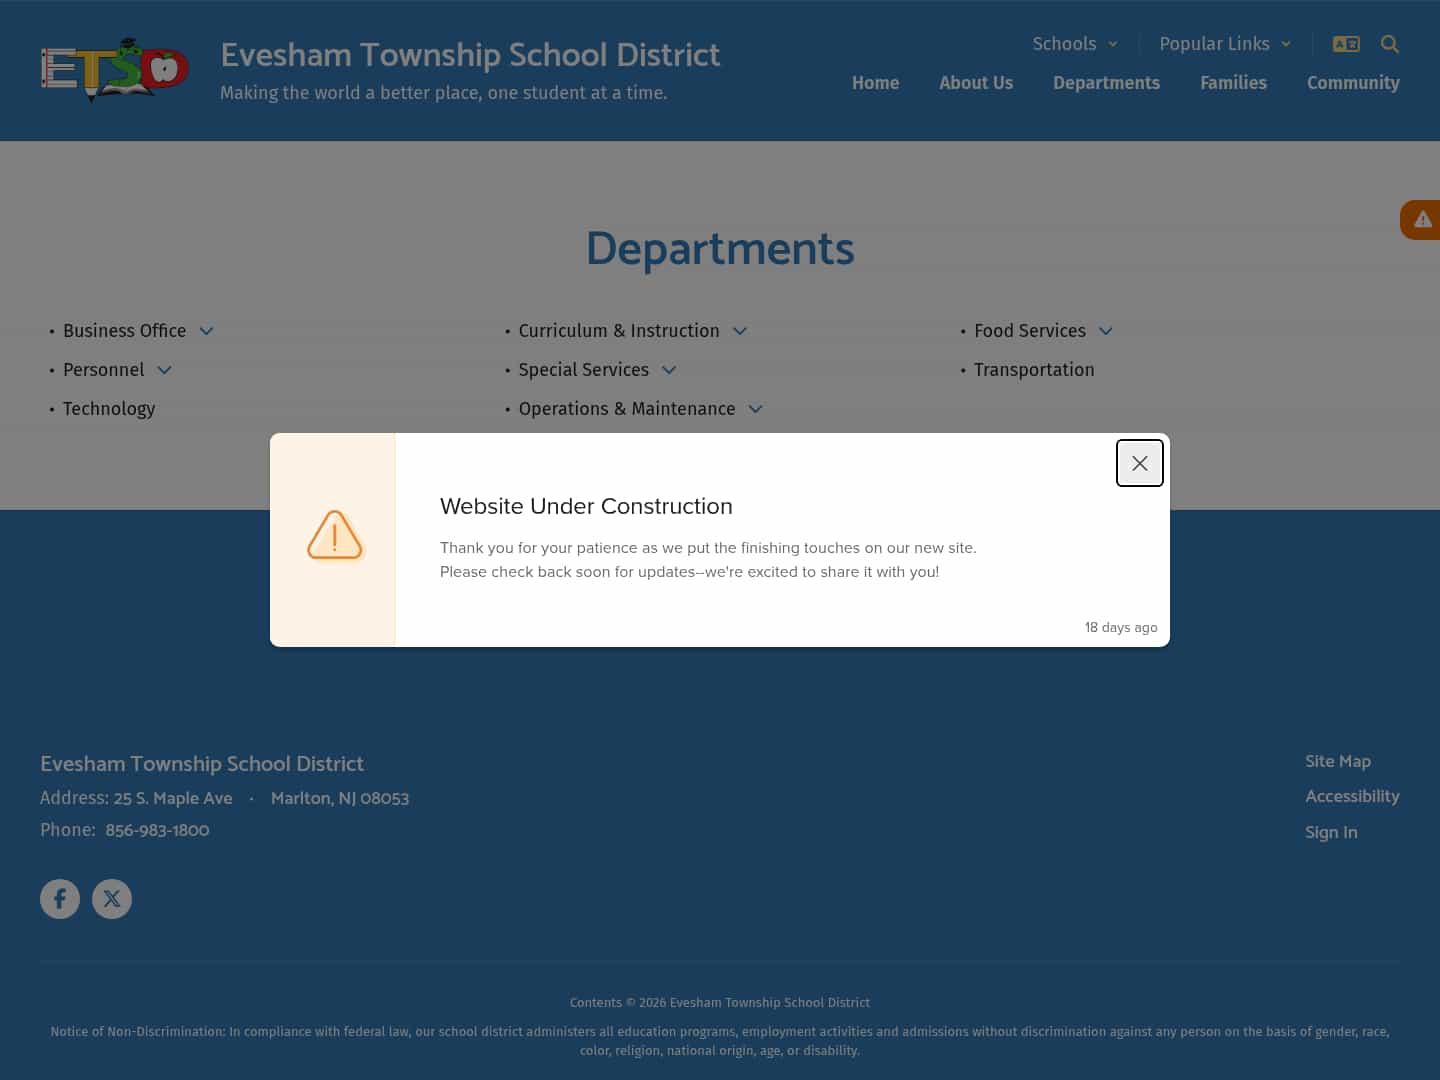Open the Families menu
The height and width of the screenshot is (1080, 1440).
tap(1233, 83)
